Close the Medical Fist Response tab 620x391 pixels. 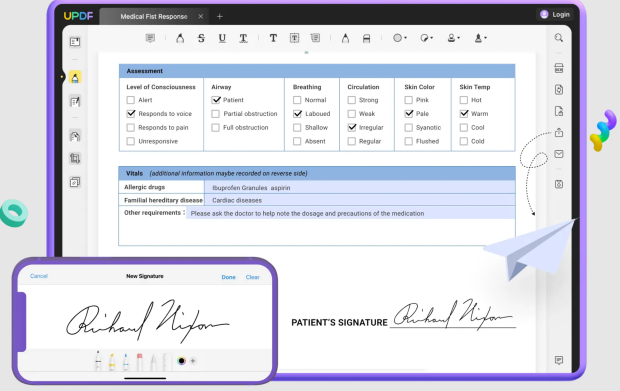coord(200,17)
